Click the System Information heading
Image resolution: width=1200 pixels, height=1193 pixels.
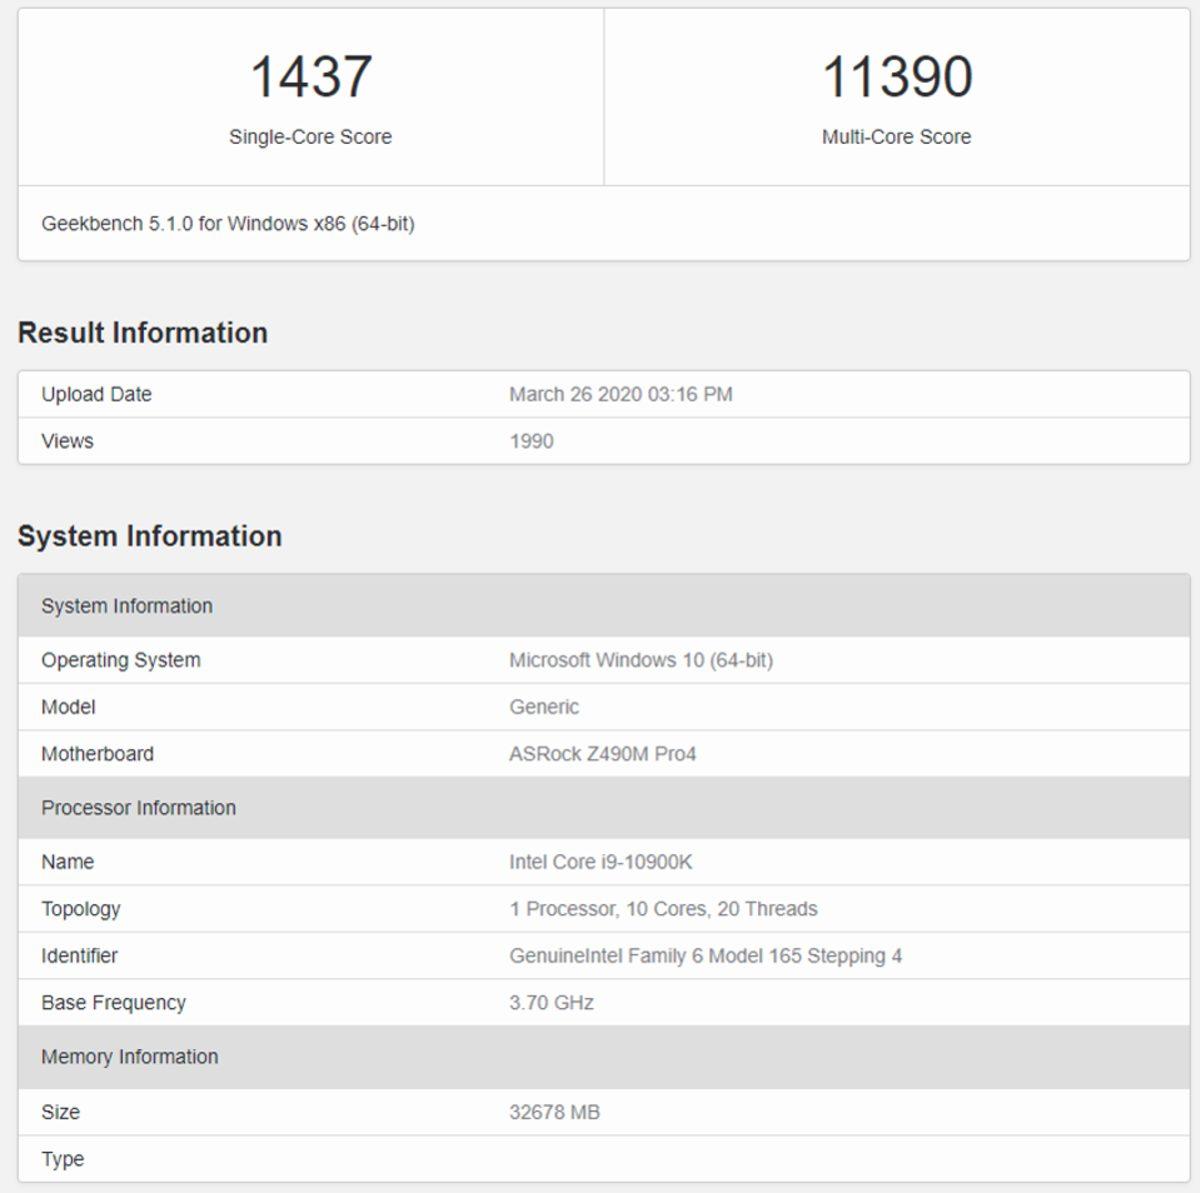(152, 536)
